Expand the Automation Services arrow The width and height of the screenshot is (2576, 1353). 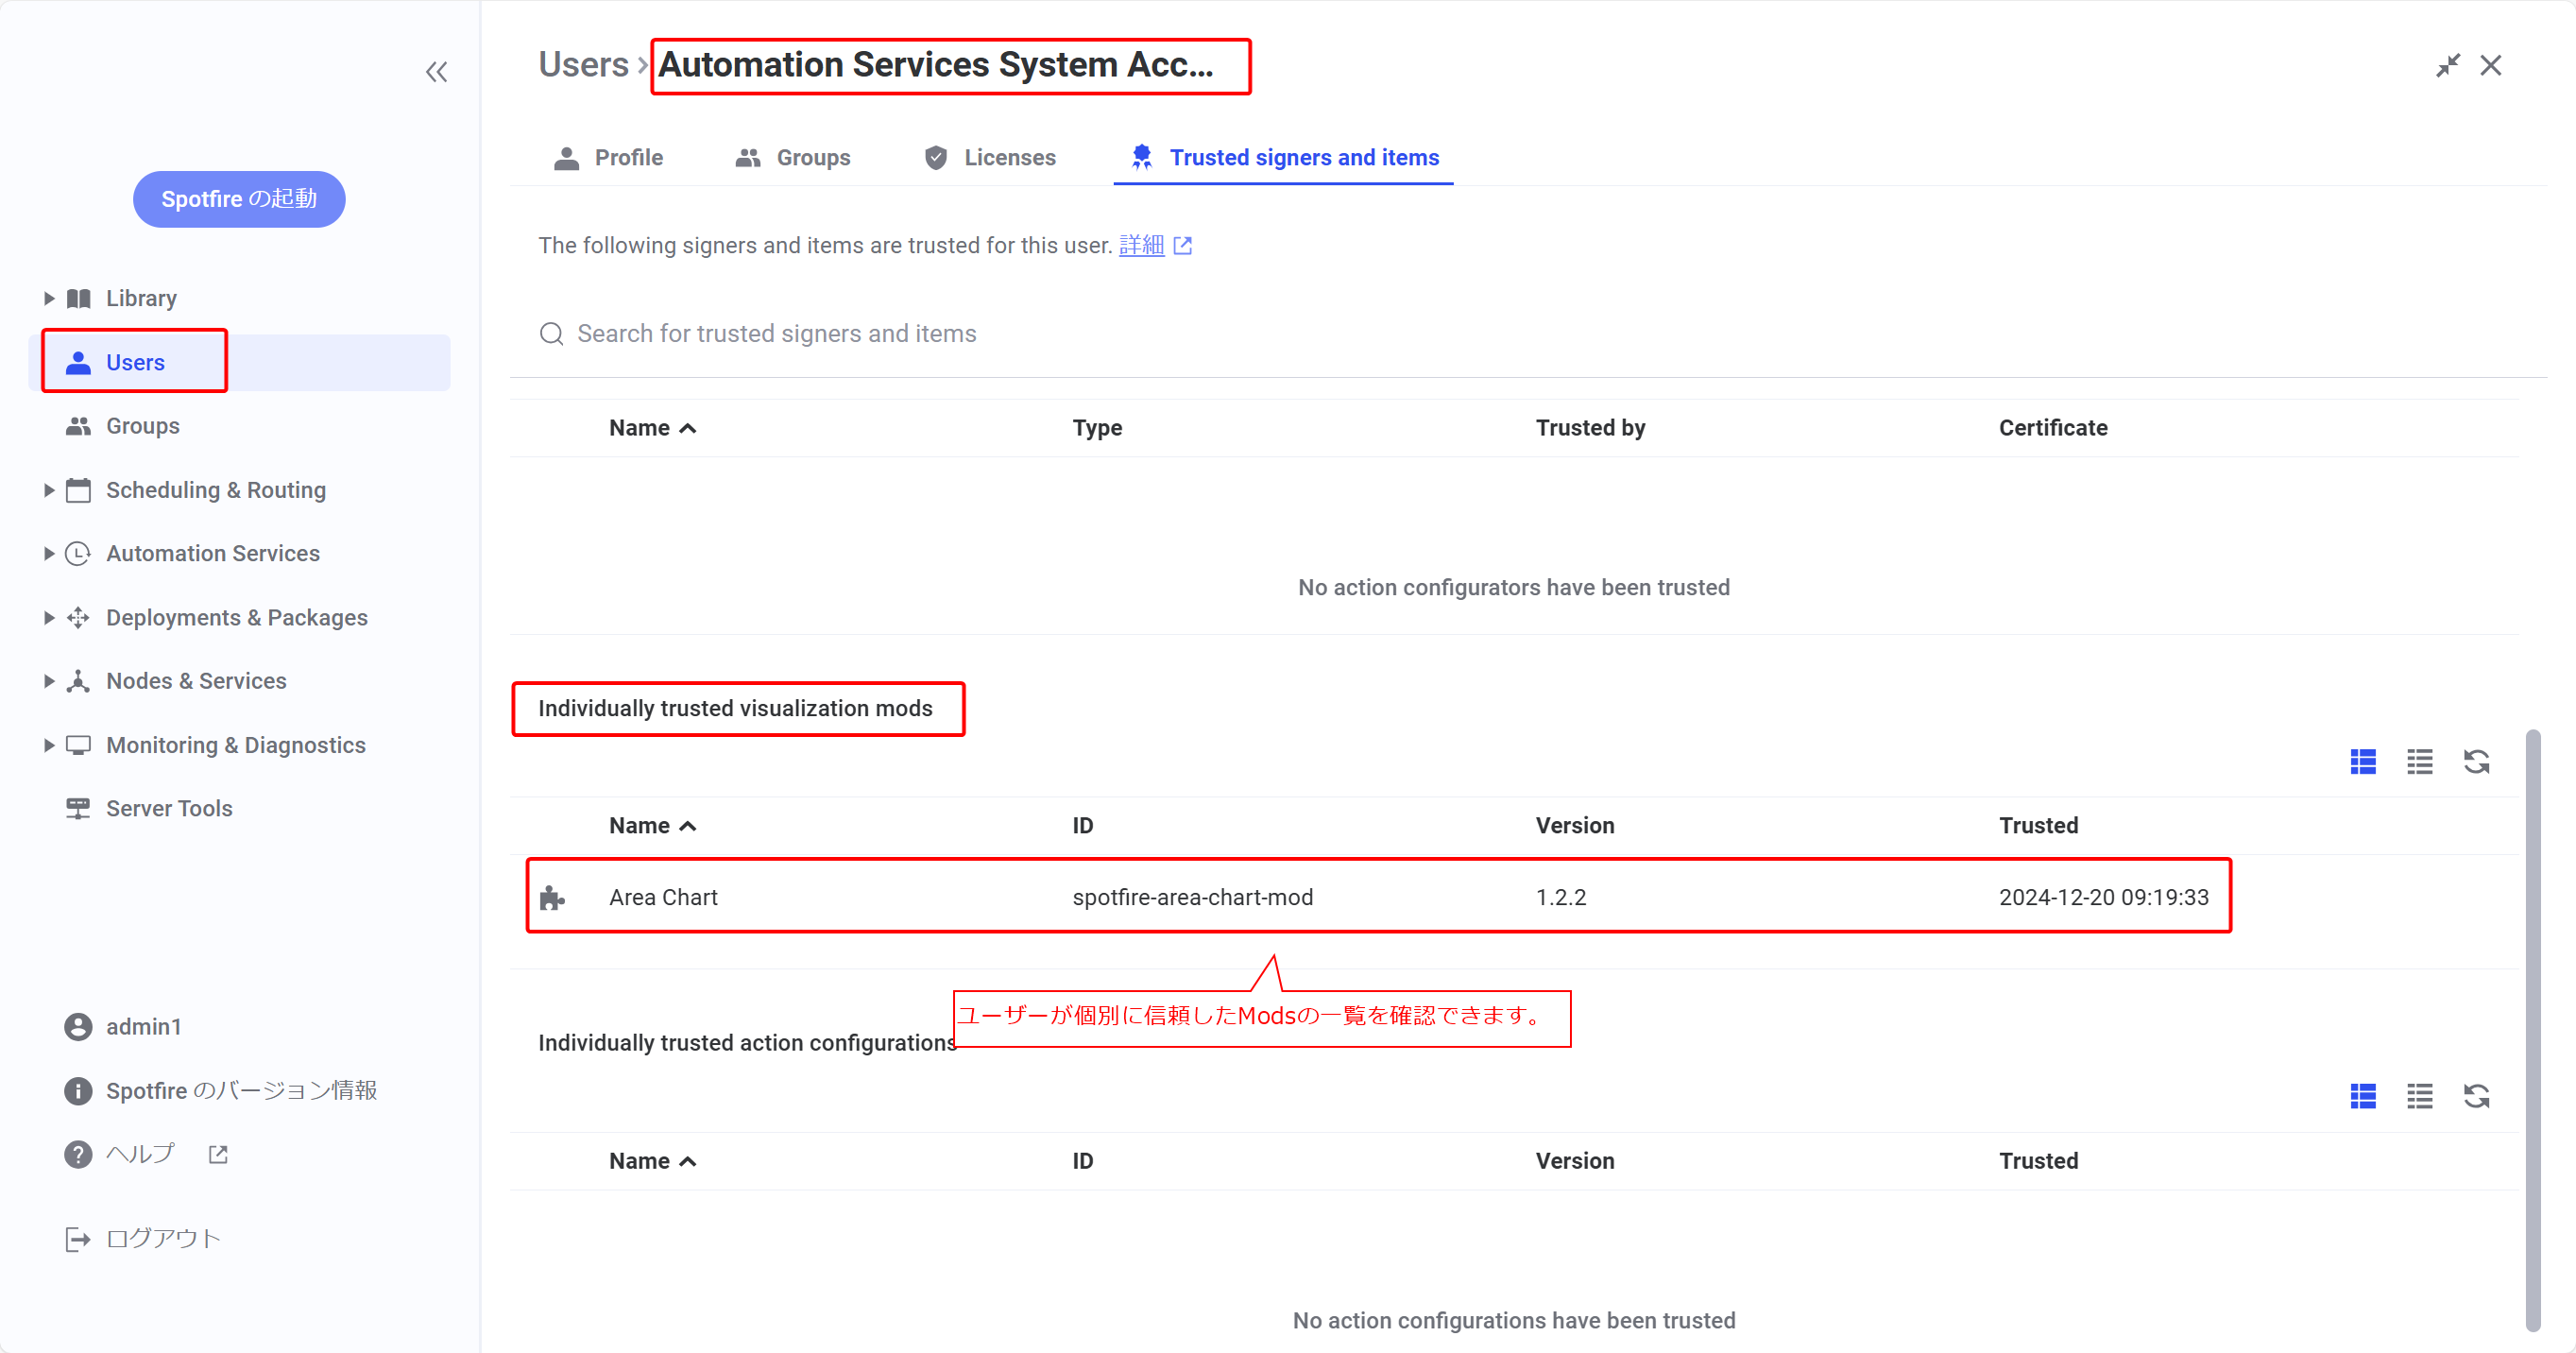[x=48, y=553]
